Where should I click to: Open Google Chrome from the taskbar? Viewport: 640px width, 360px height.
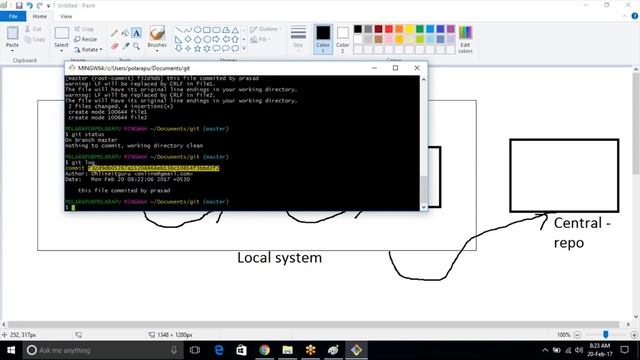pyautogui.click(x=264, y=350)
